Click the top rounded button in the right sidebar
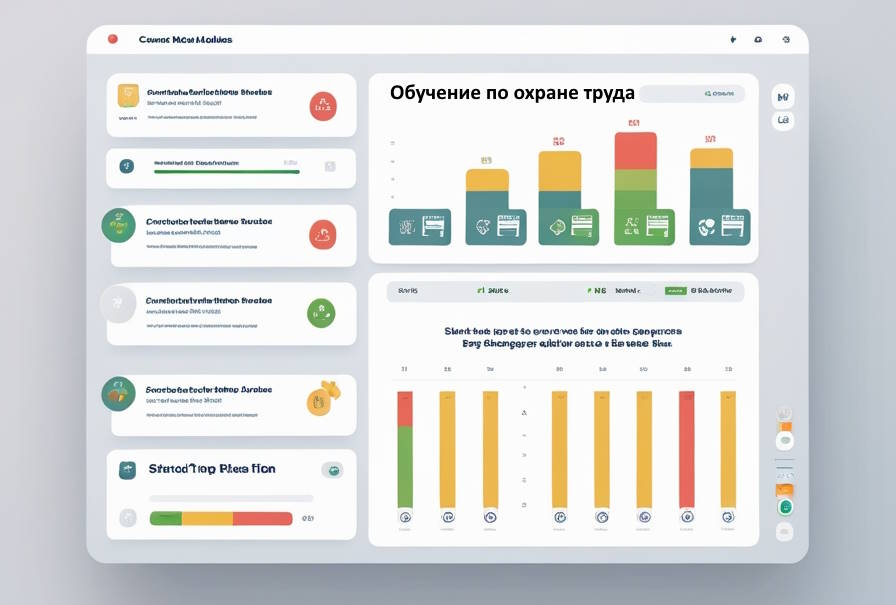The width and height of the screenshot is (896, 605). coord(783,97)
